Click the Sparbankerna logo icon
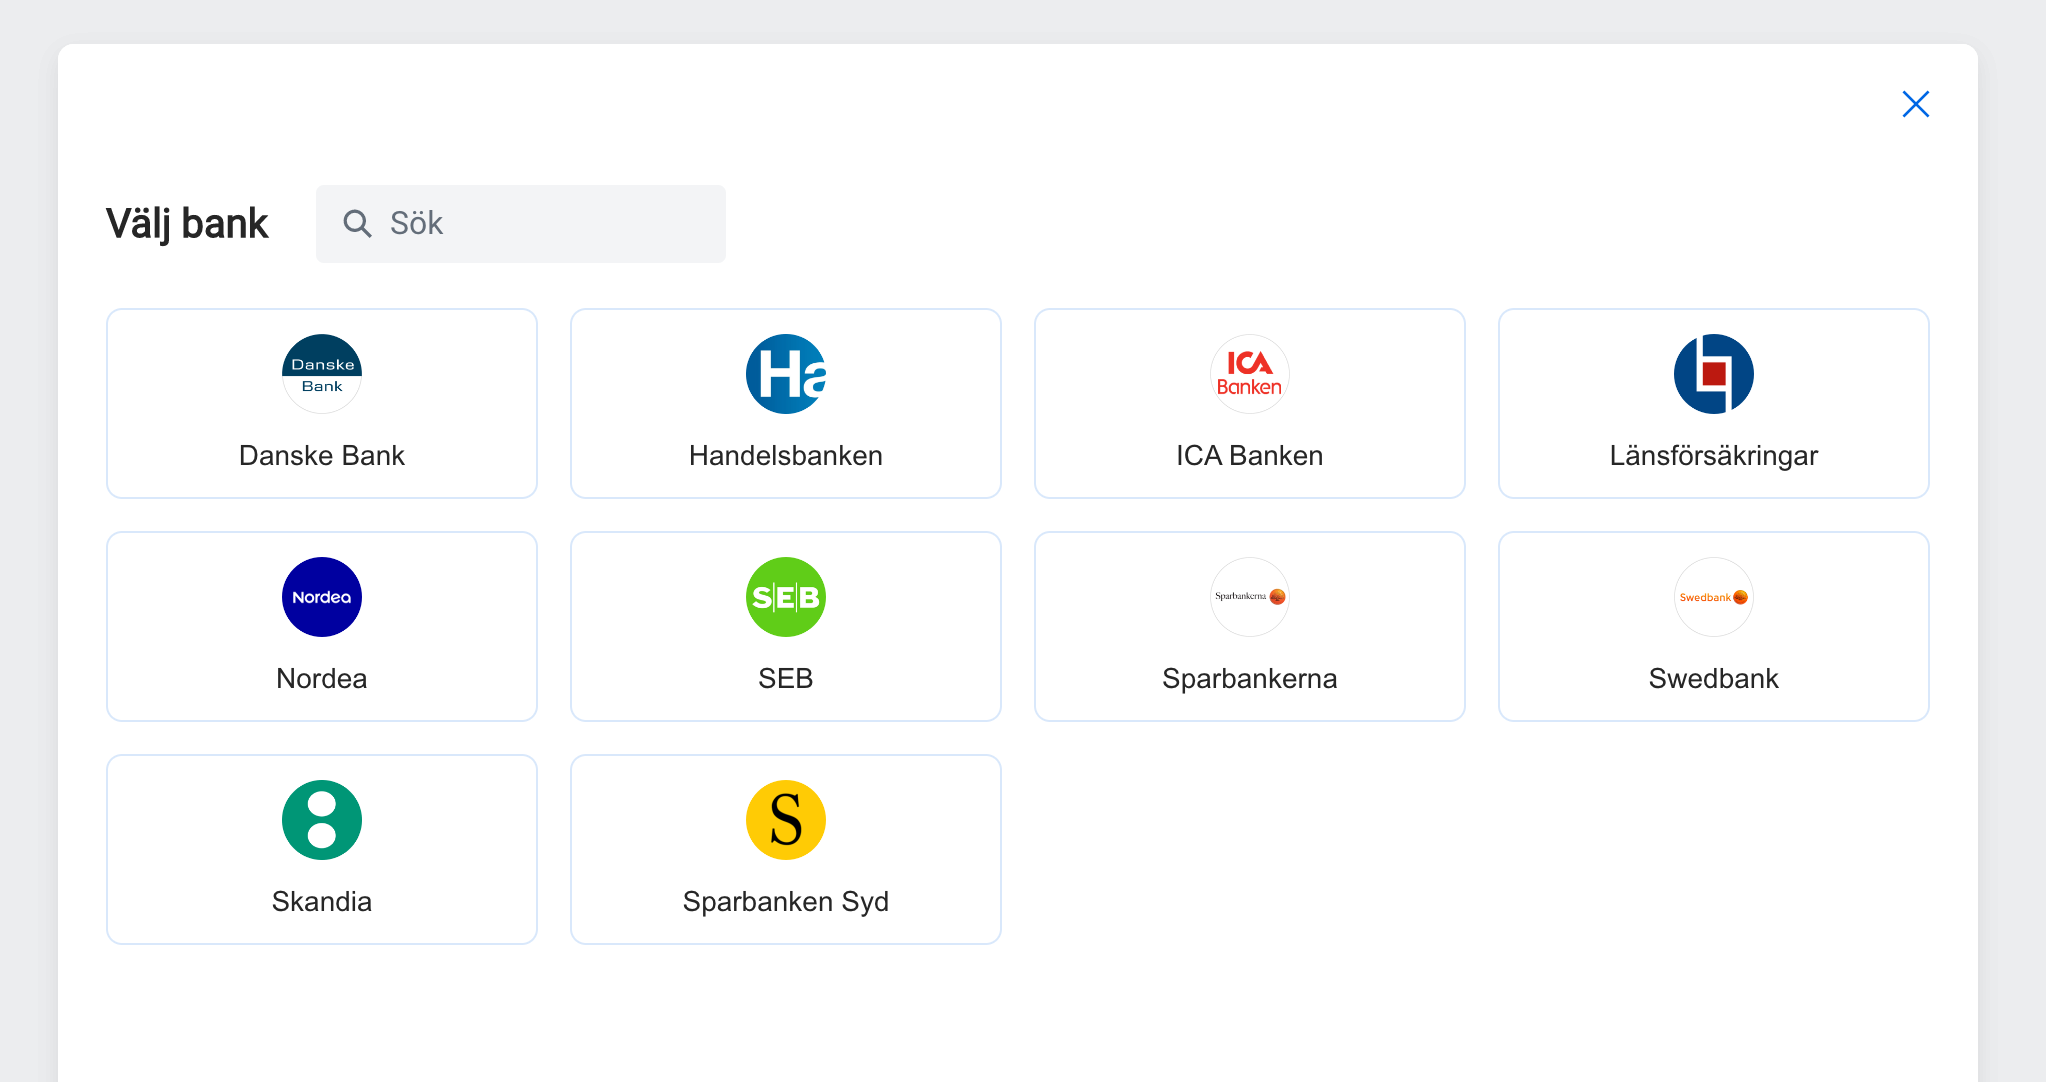This screenshot has width=2046, height=1082. click(1250, 597)
